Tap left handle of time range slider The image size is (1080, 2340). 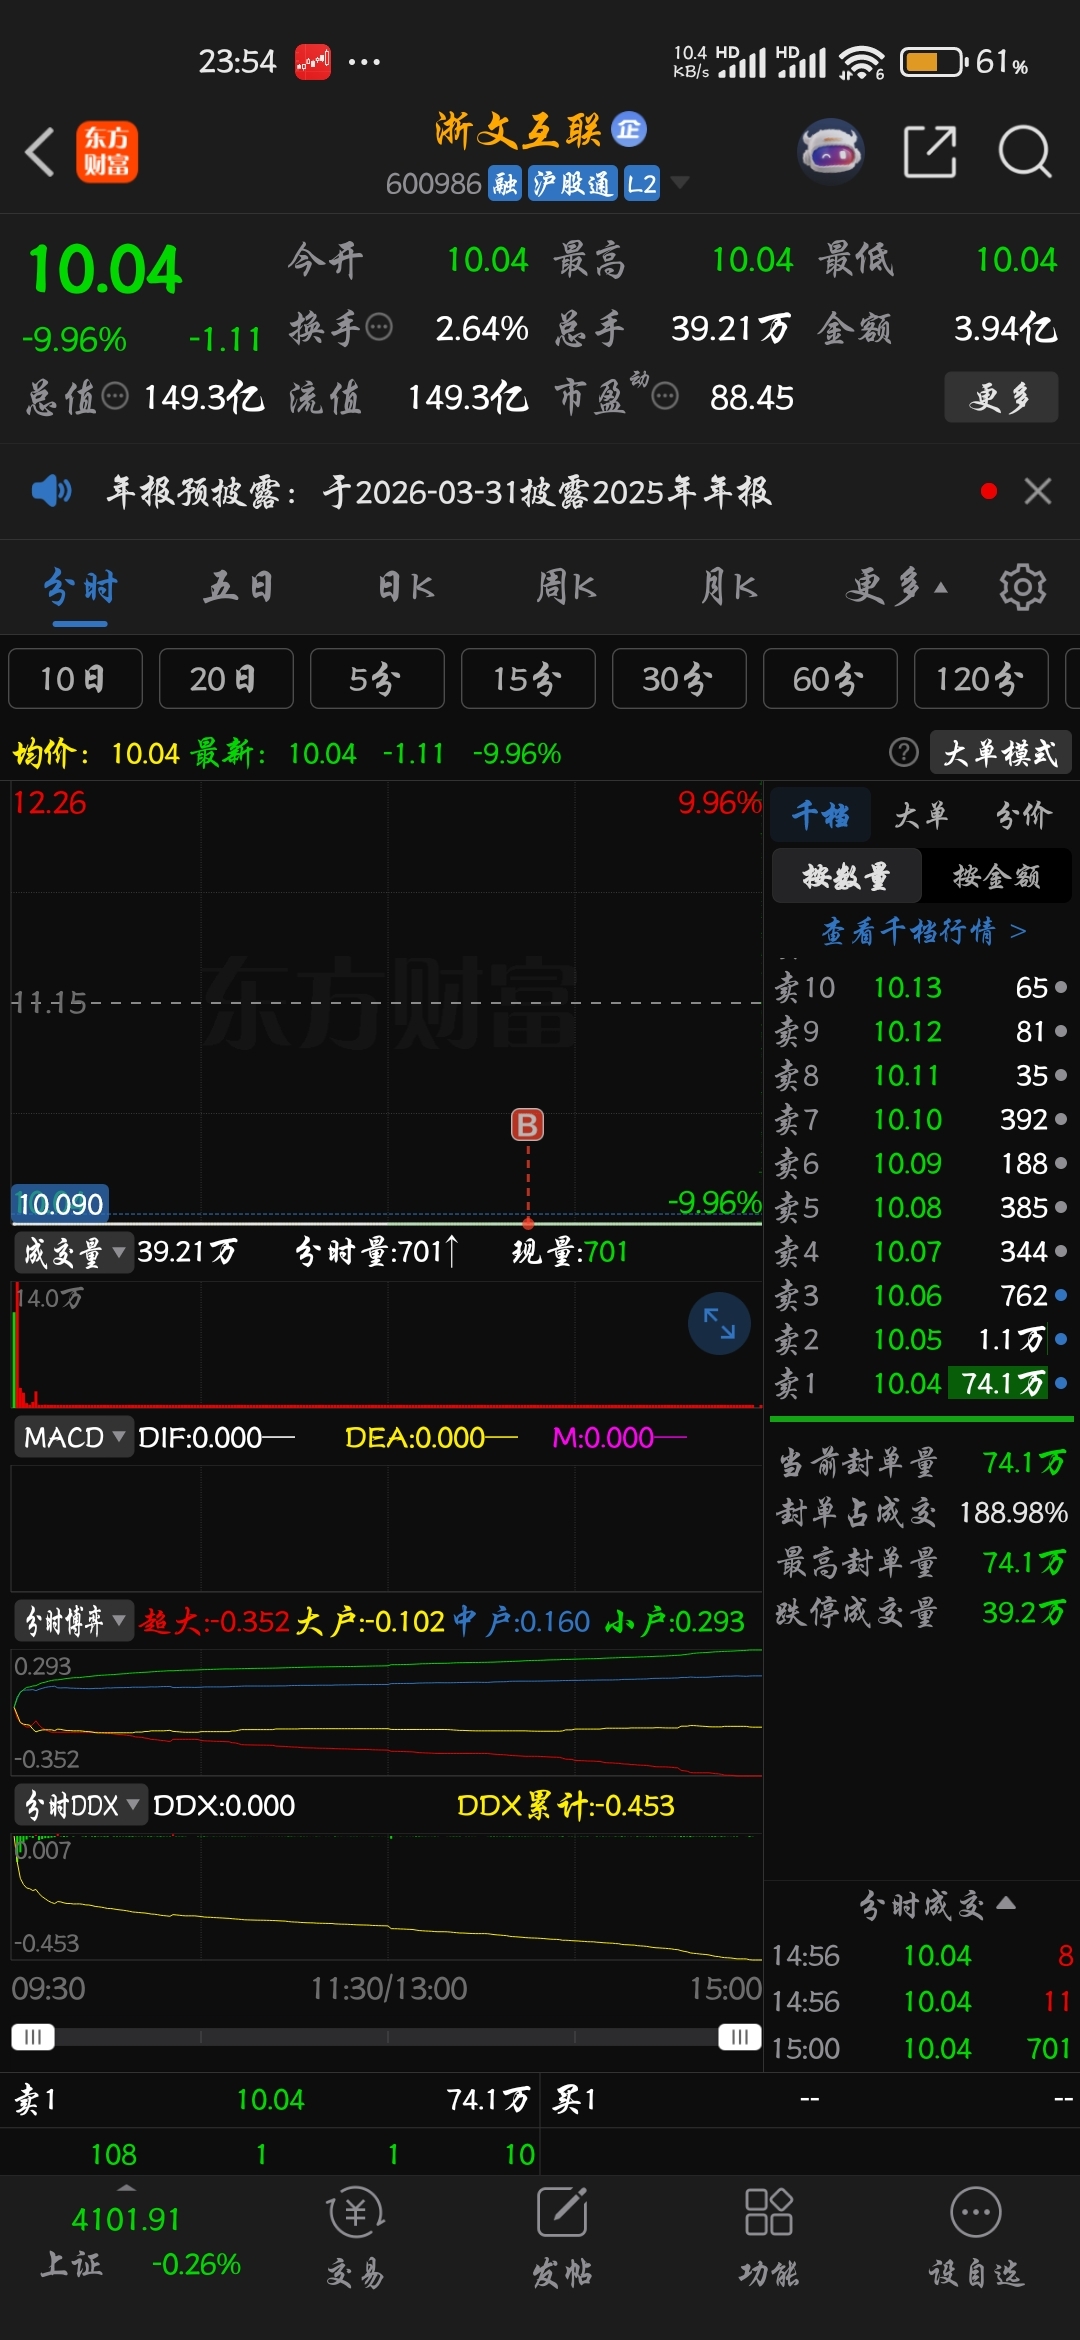(33, 2037)
